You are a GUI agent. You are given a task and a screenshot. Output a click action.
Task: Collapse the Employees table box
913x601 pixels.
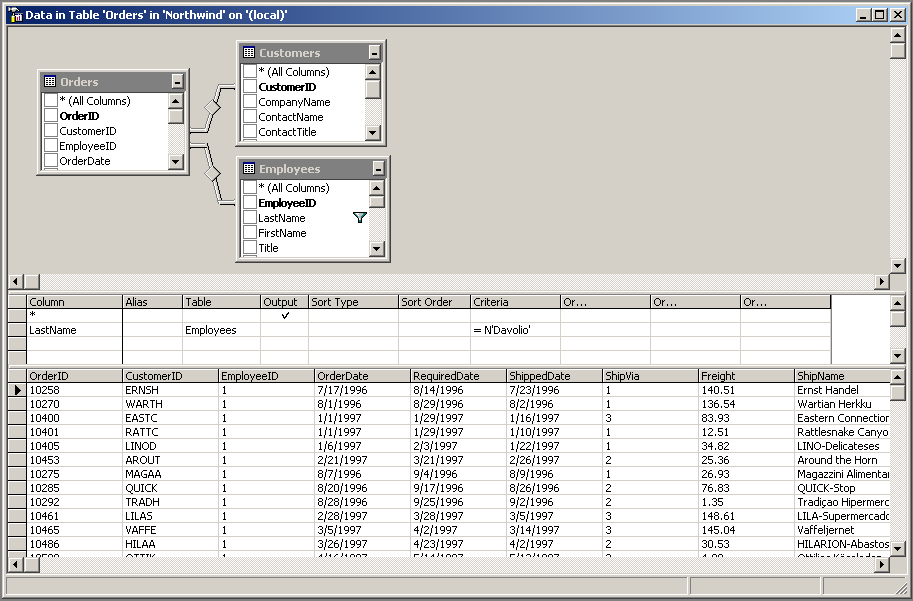click(x=378, y=169)
